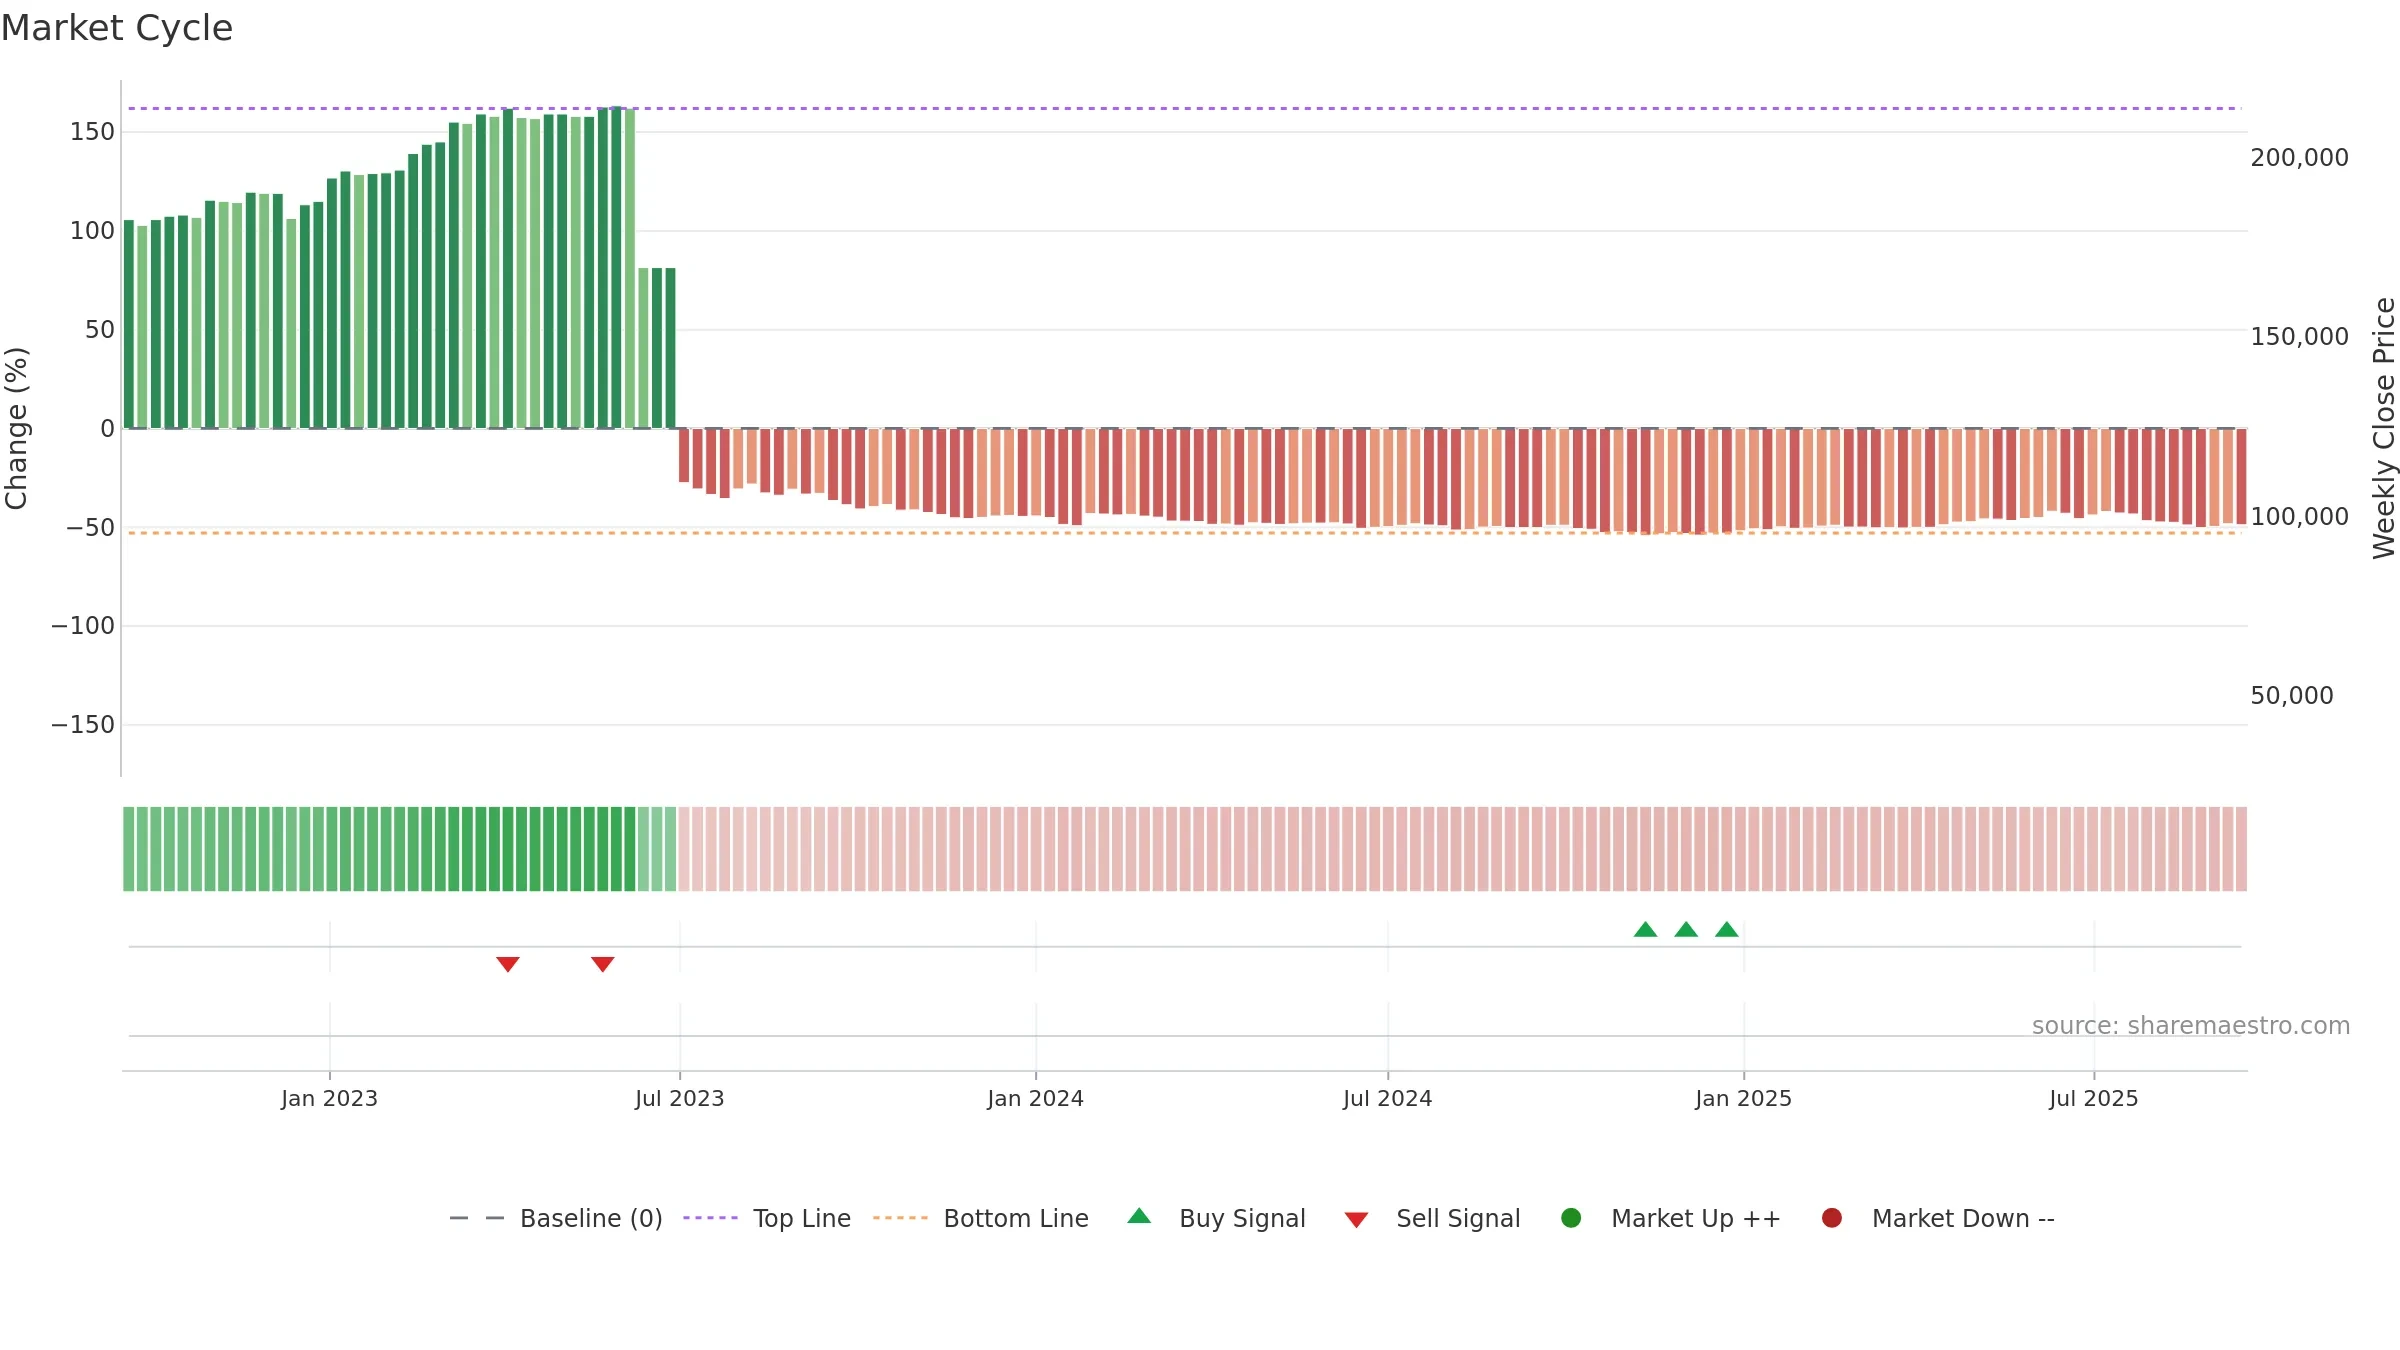
Task: Click the Bottom Line orange dotted swatch
Action: [900, 1218]
